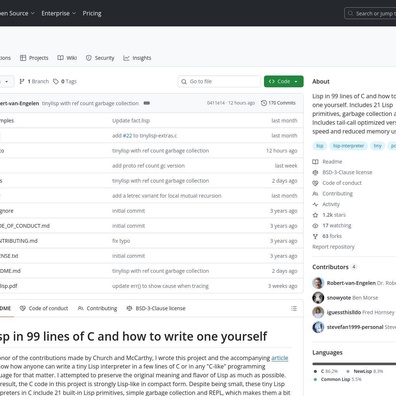The height and width of the screenshot is (396, 396).
Task: View the 17 watching link
Action: pyautogui.click(x=332, y=226)
